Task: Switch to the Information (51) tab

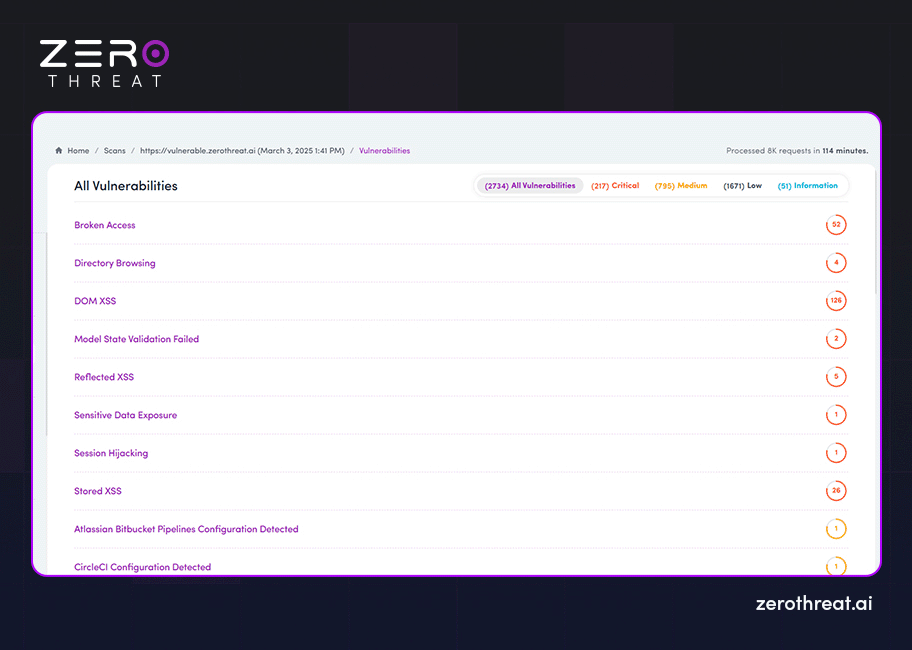Action: [807, 185]
